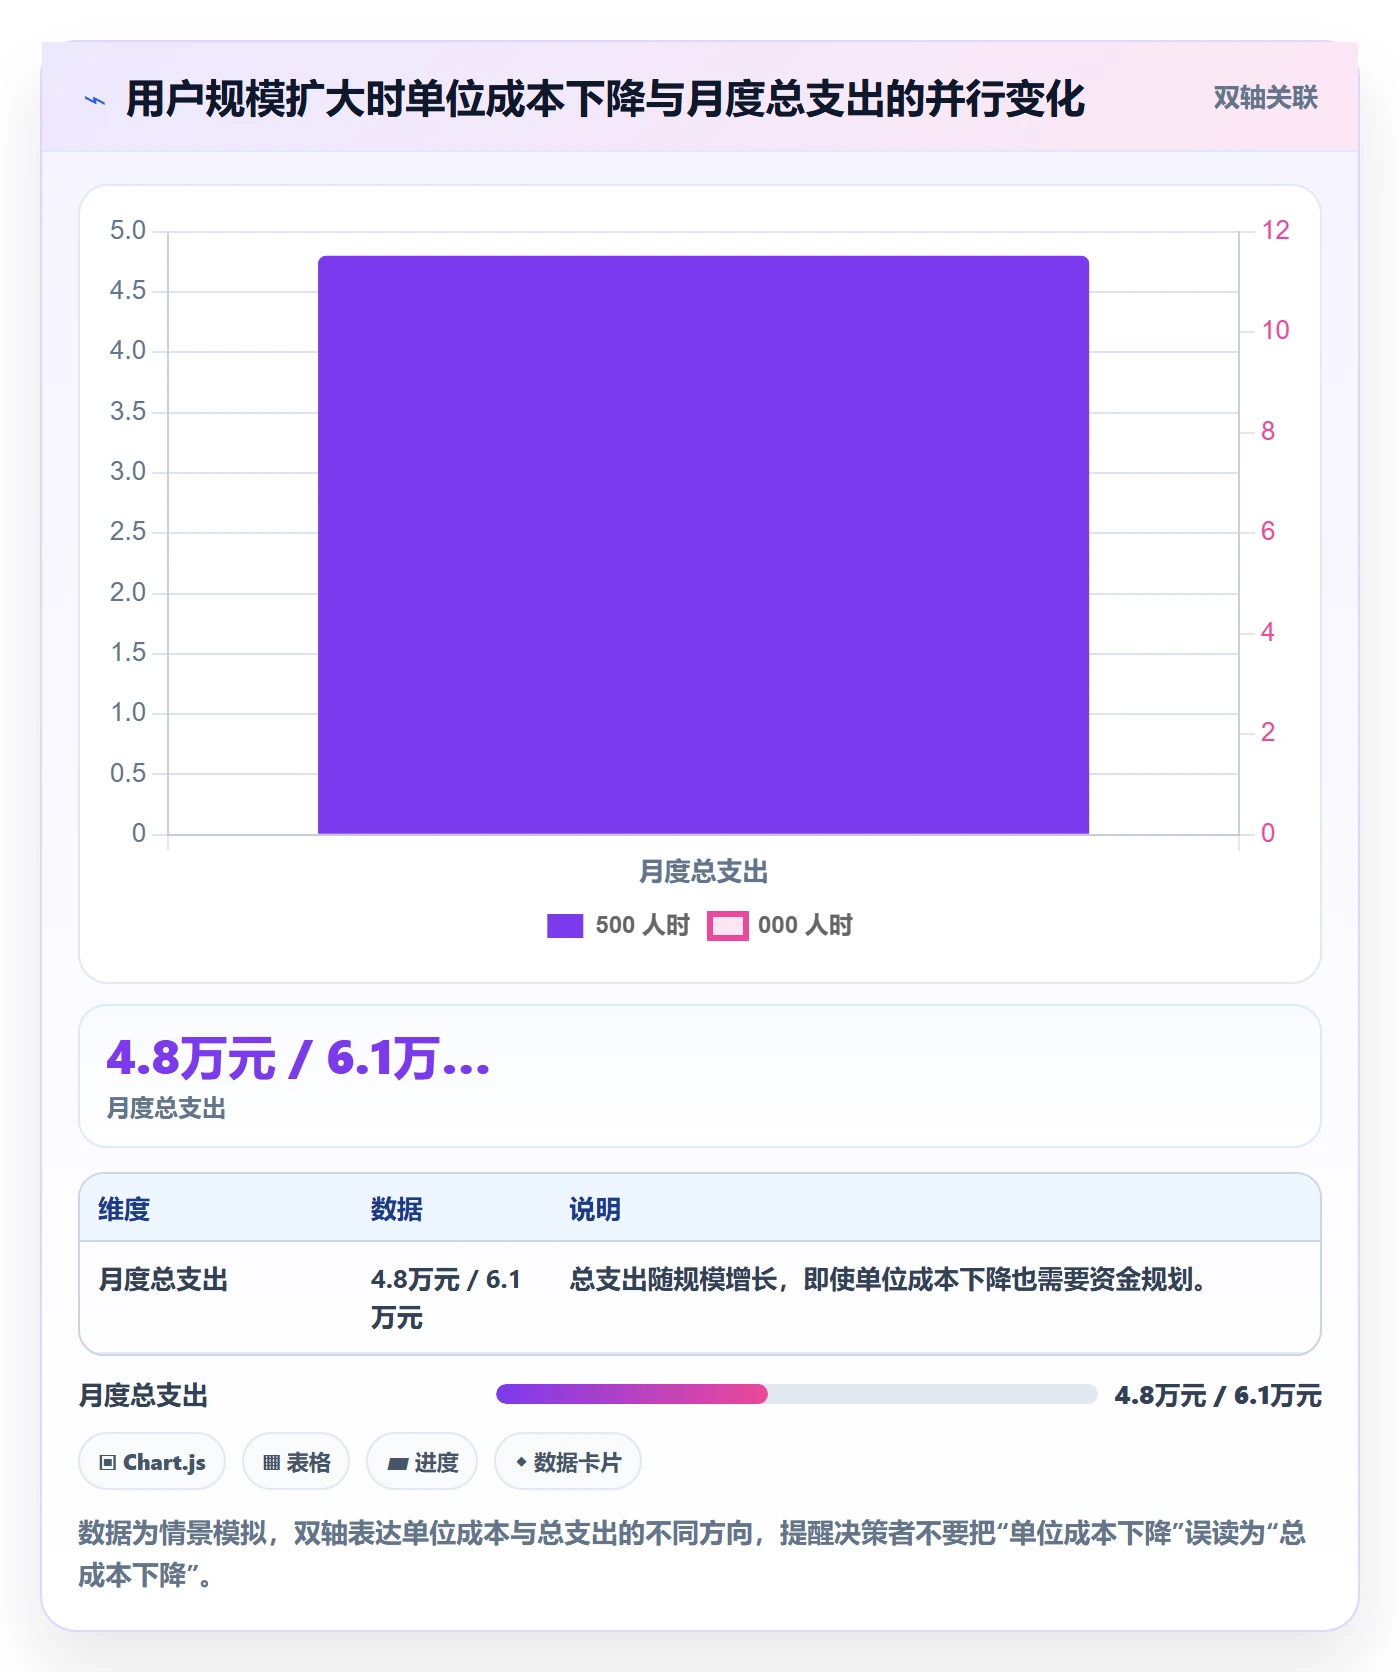Click the large 4.8万元 / 6.1万… card value

click(298, 1058)
